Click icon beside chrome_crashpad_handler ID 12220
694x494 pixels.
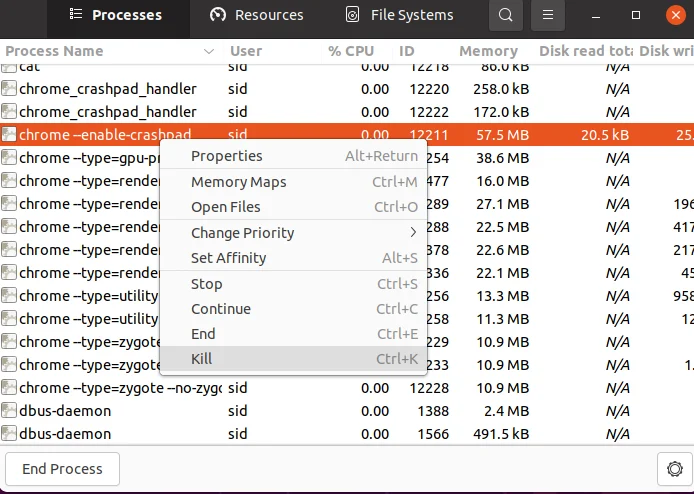click(9, 89)
